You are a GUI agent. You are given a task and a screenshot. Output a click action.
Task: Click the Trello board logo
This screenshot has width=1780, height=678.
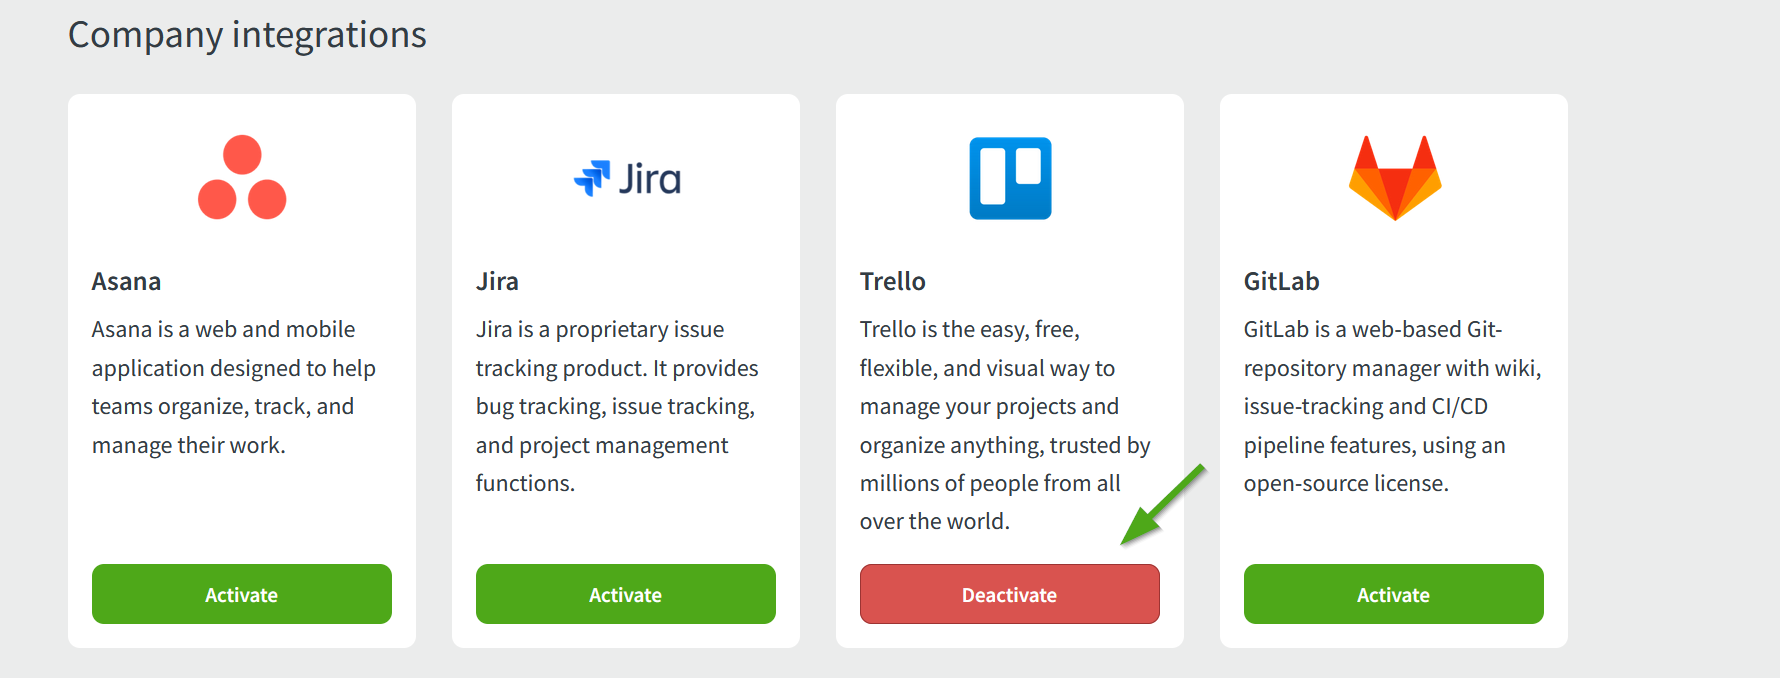(x=1009, y=178)
